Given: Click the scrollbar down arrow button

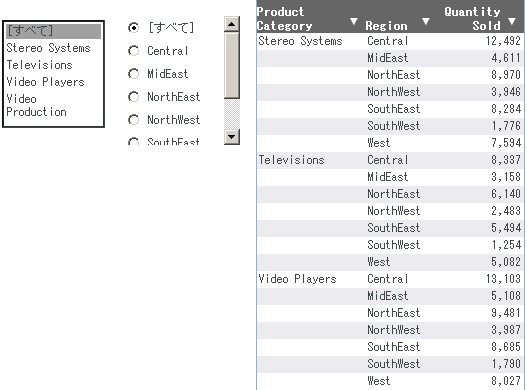Looking at the screenshot, I should pyautogui.click(x=232, y=137).
